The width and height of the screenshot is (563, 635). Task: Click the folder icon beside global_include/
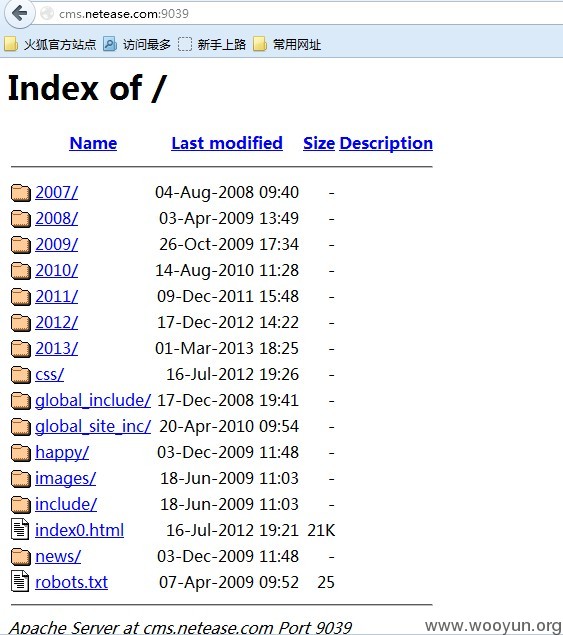pos(21,401)
